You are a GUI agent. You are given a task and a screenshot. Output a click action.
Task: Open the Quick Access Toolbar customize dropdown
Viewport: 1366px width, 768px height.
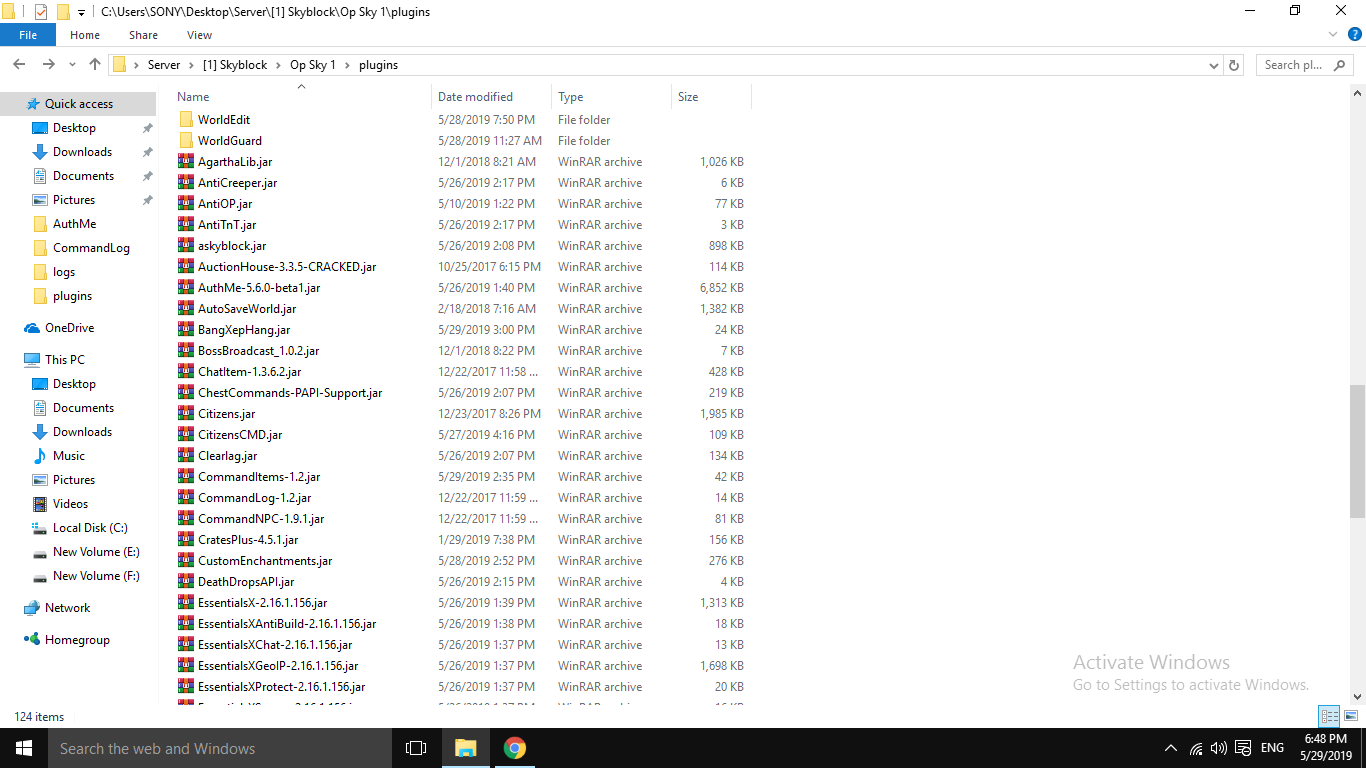81,11
